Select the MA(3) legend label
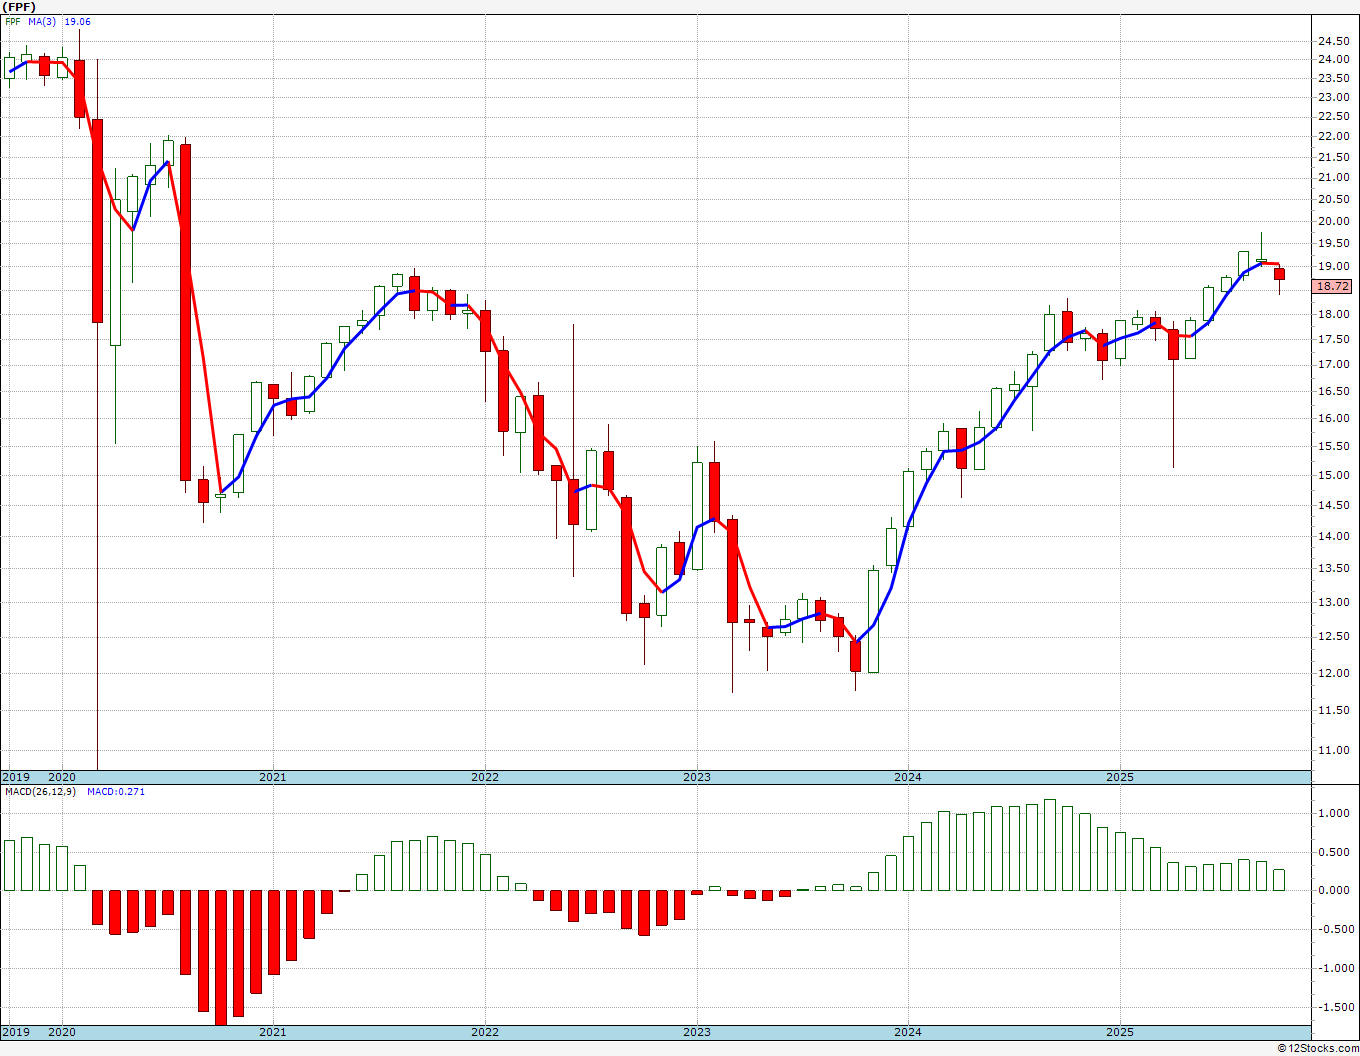The width and height of the screenshot is (1360, 1056). coord(42,21)
